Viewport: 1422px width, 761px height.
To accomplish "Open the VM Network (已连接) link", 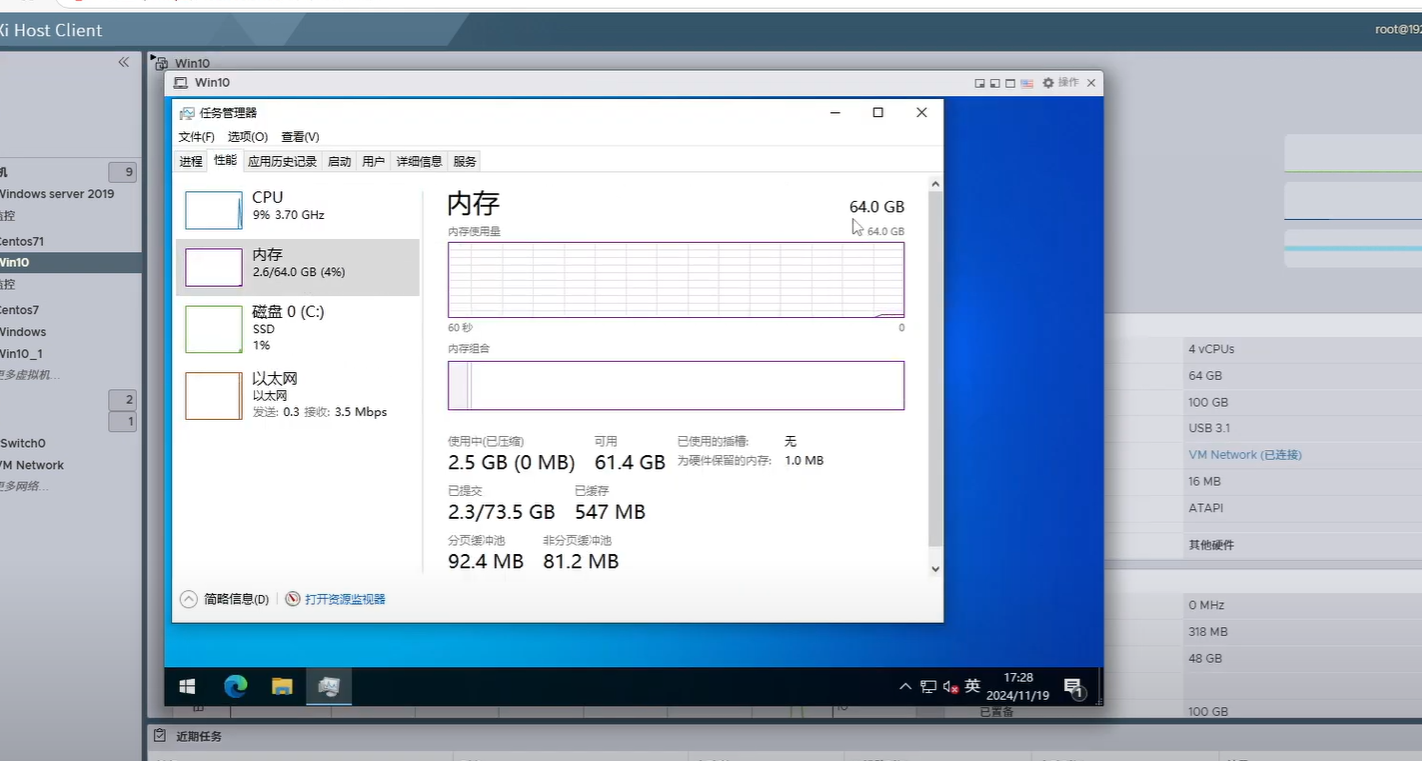I will pyautogui.click(x=1245, y=455).
